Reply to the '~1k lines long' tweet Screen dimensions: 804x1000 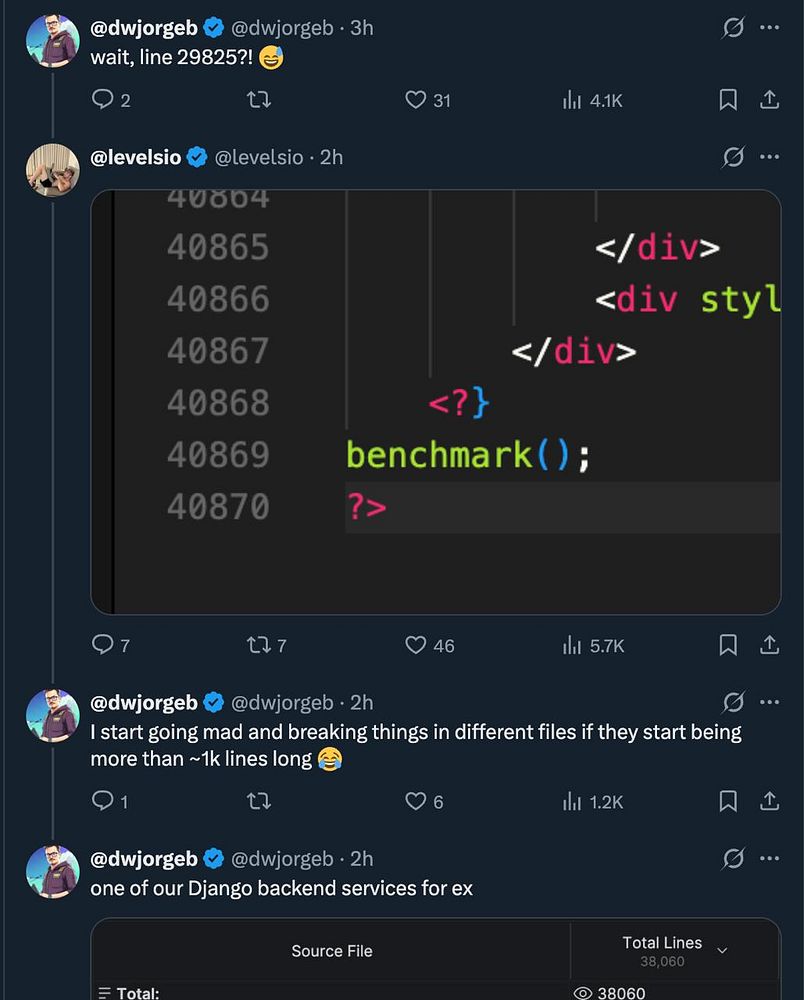(x=103, y=801)
